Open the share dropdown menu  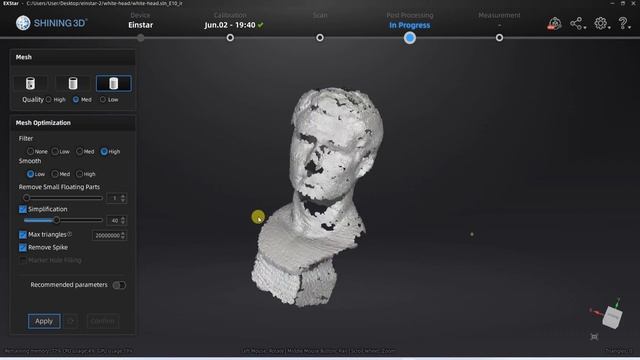tap(578, 23)
